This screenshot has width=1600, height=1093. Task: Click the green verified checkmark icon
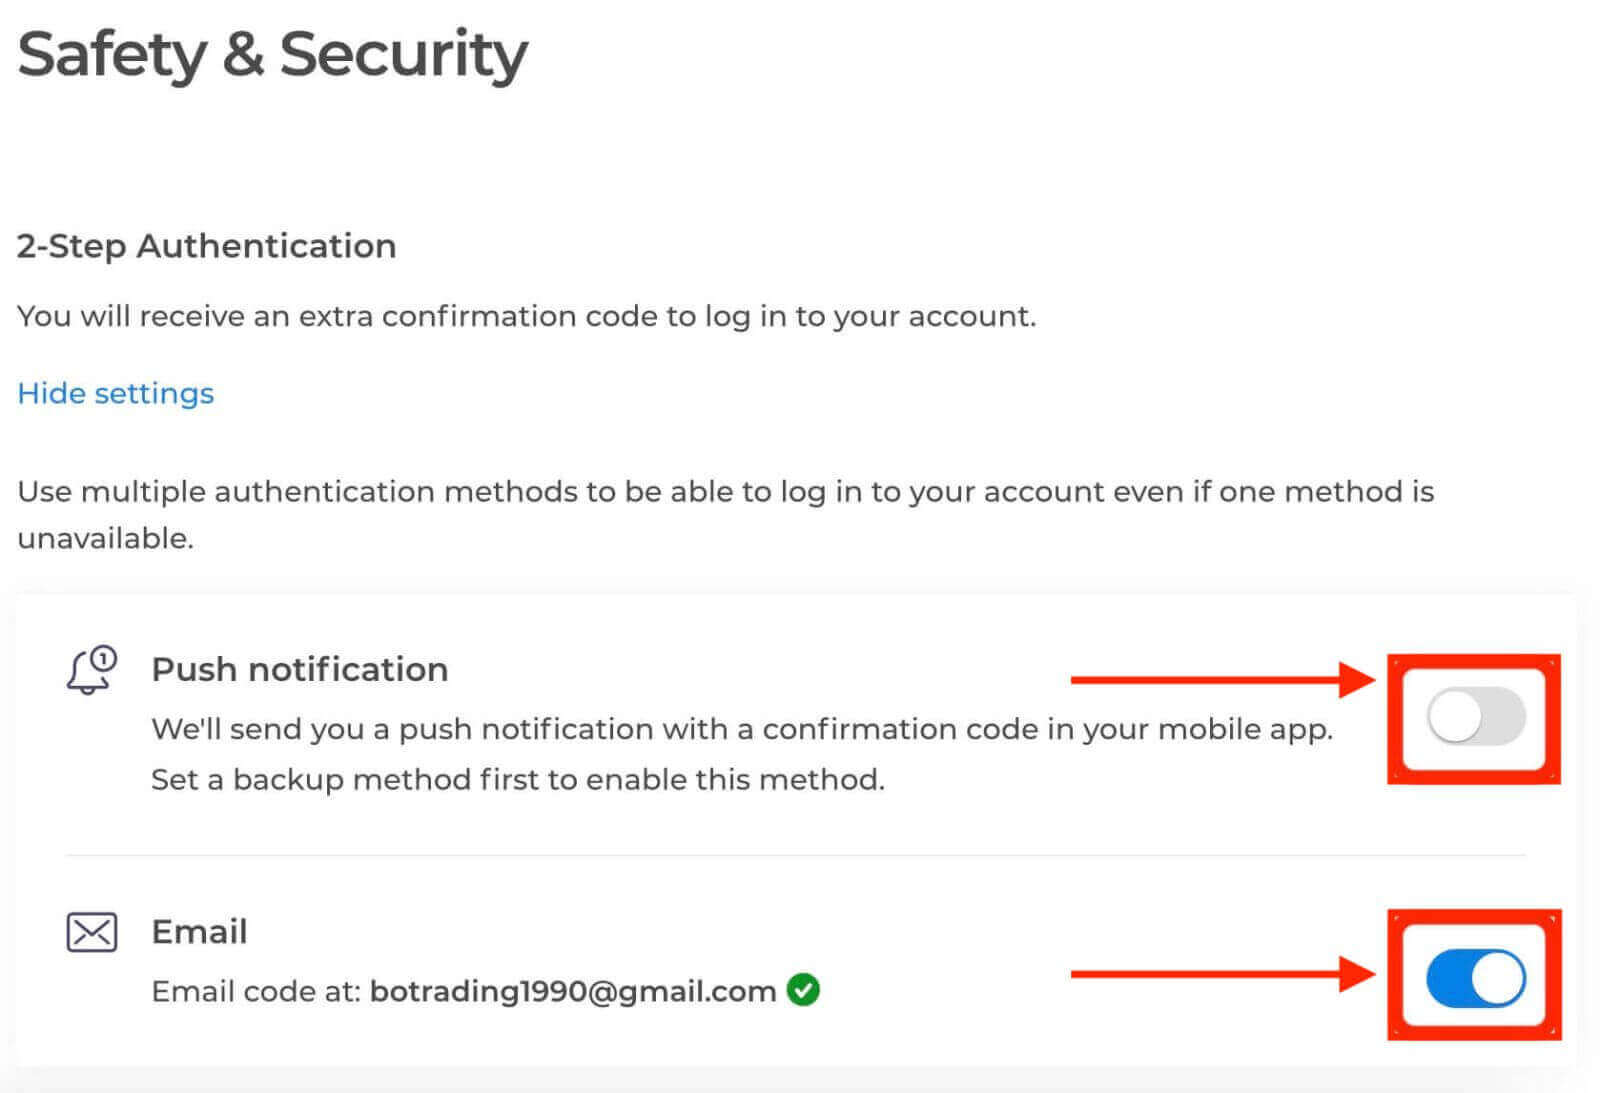[x=803, y=990]
